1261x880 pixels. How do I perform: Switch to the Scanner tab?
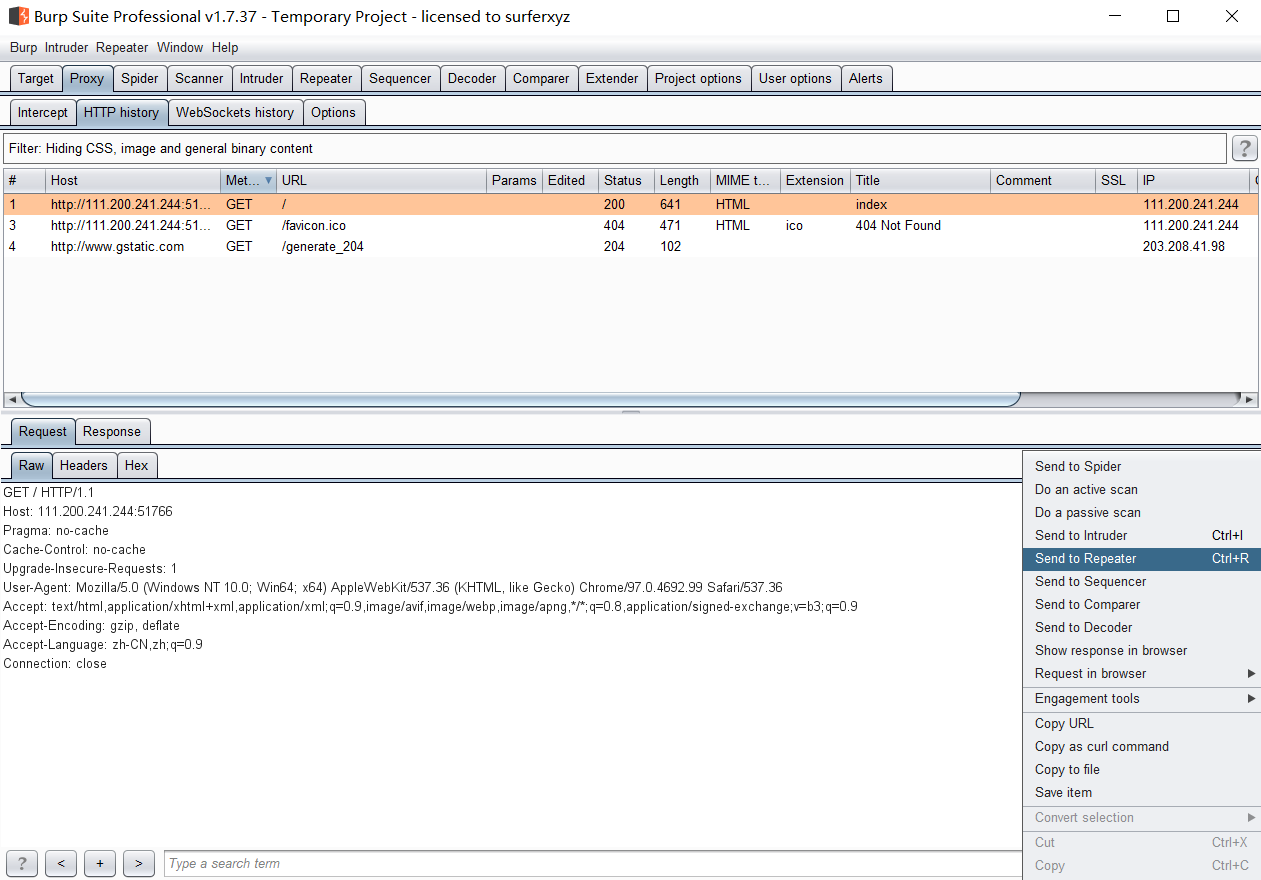click(199, 79)
